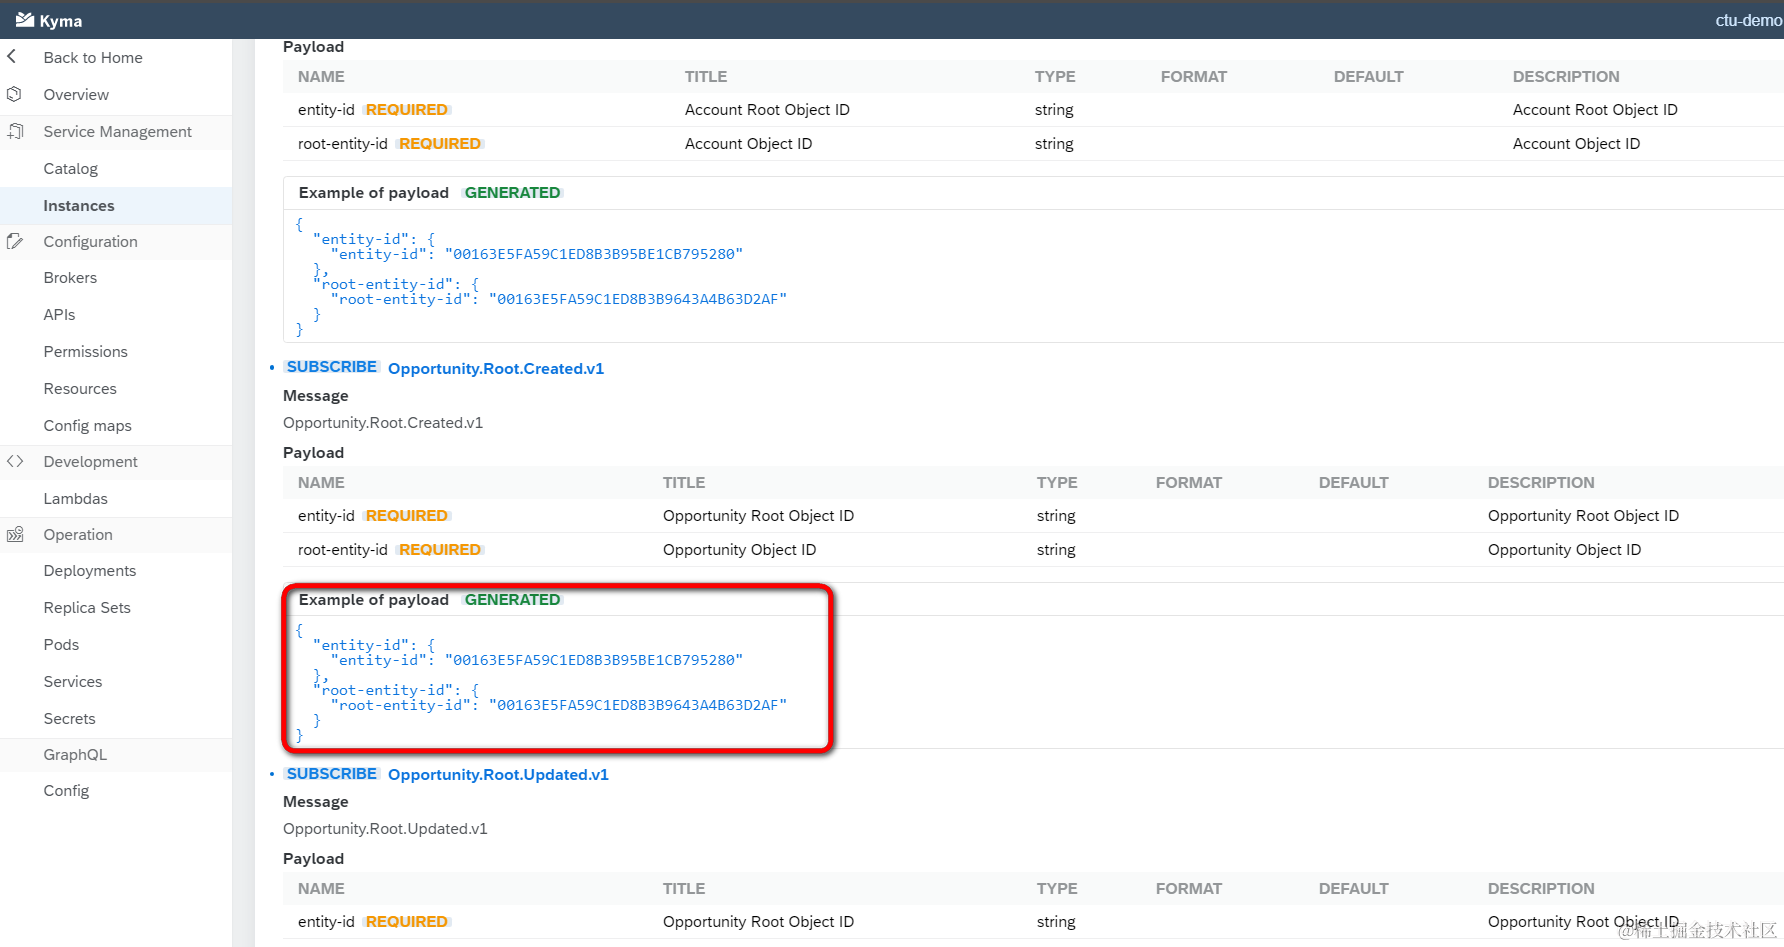The height and width of the screenshot is (947, 1784).
Task: Click the NAME column header in Created.v1 table
Action: coord(321,483)
